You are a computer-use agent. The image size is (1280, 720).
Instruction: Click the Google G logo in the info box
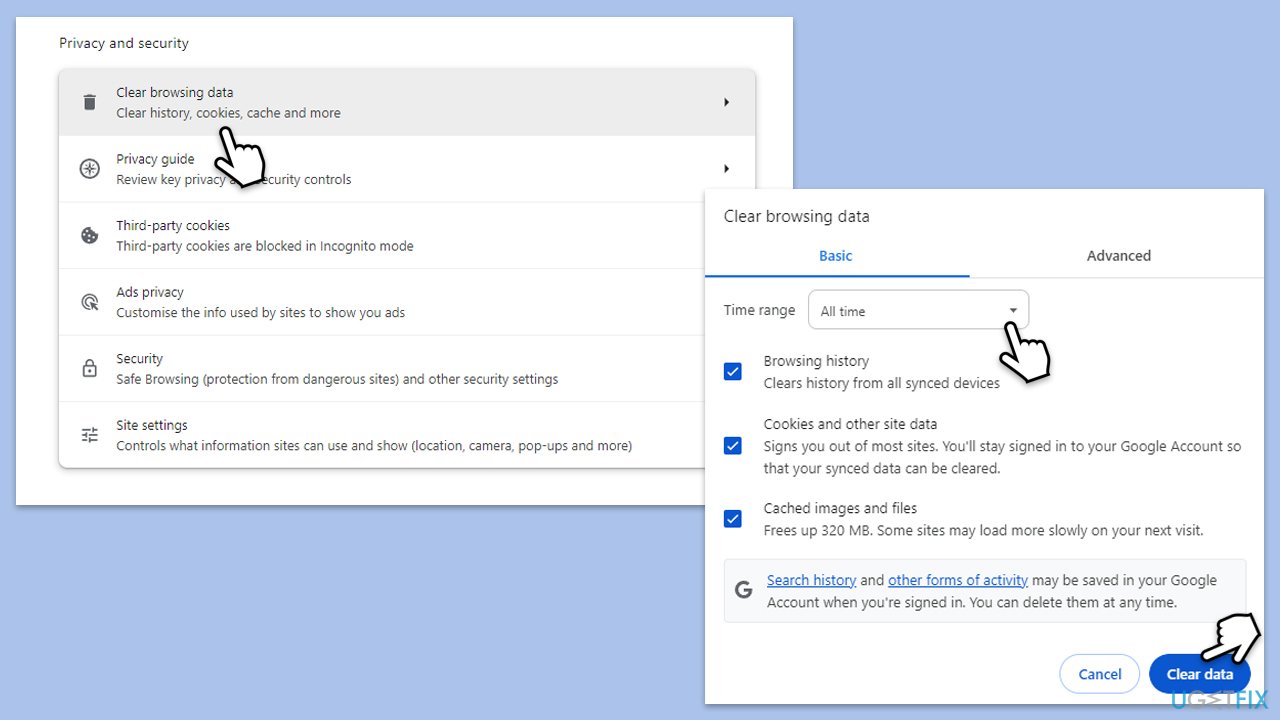744,590
